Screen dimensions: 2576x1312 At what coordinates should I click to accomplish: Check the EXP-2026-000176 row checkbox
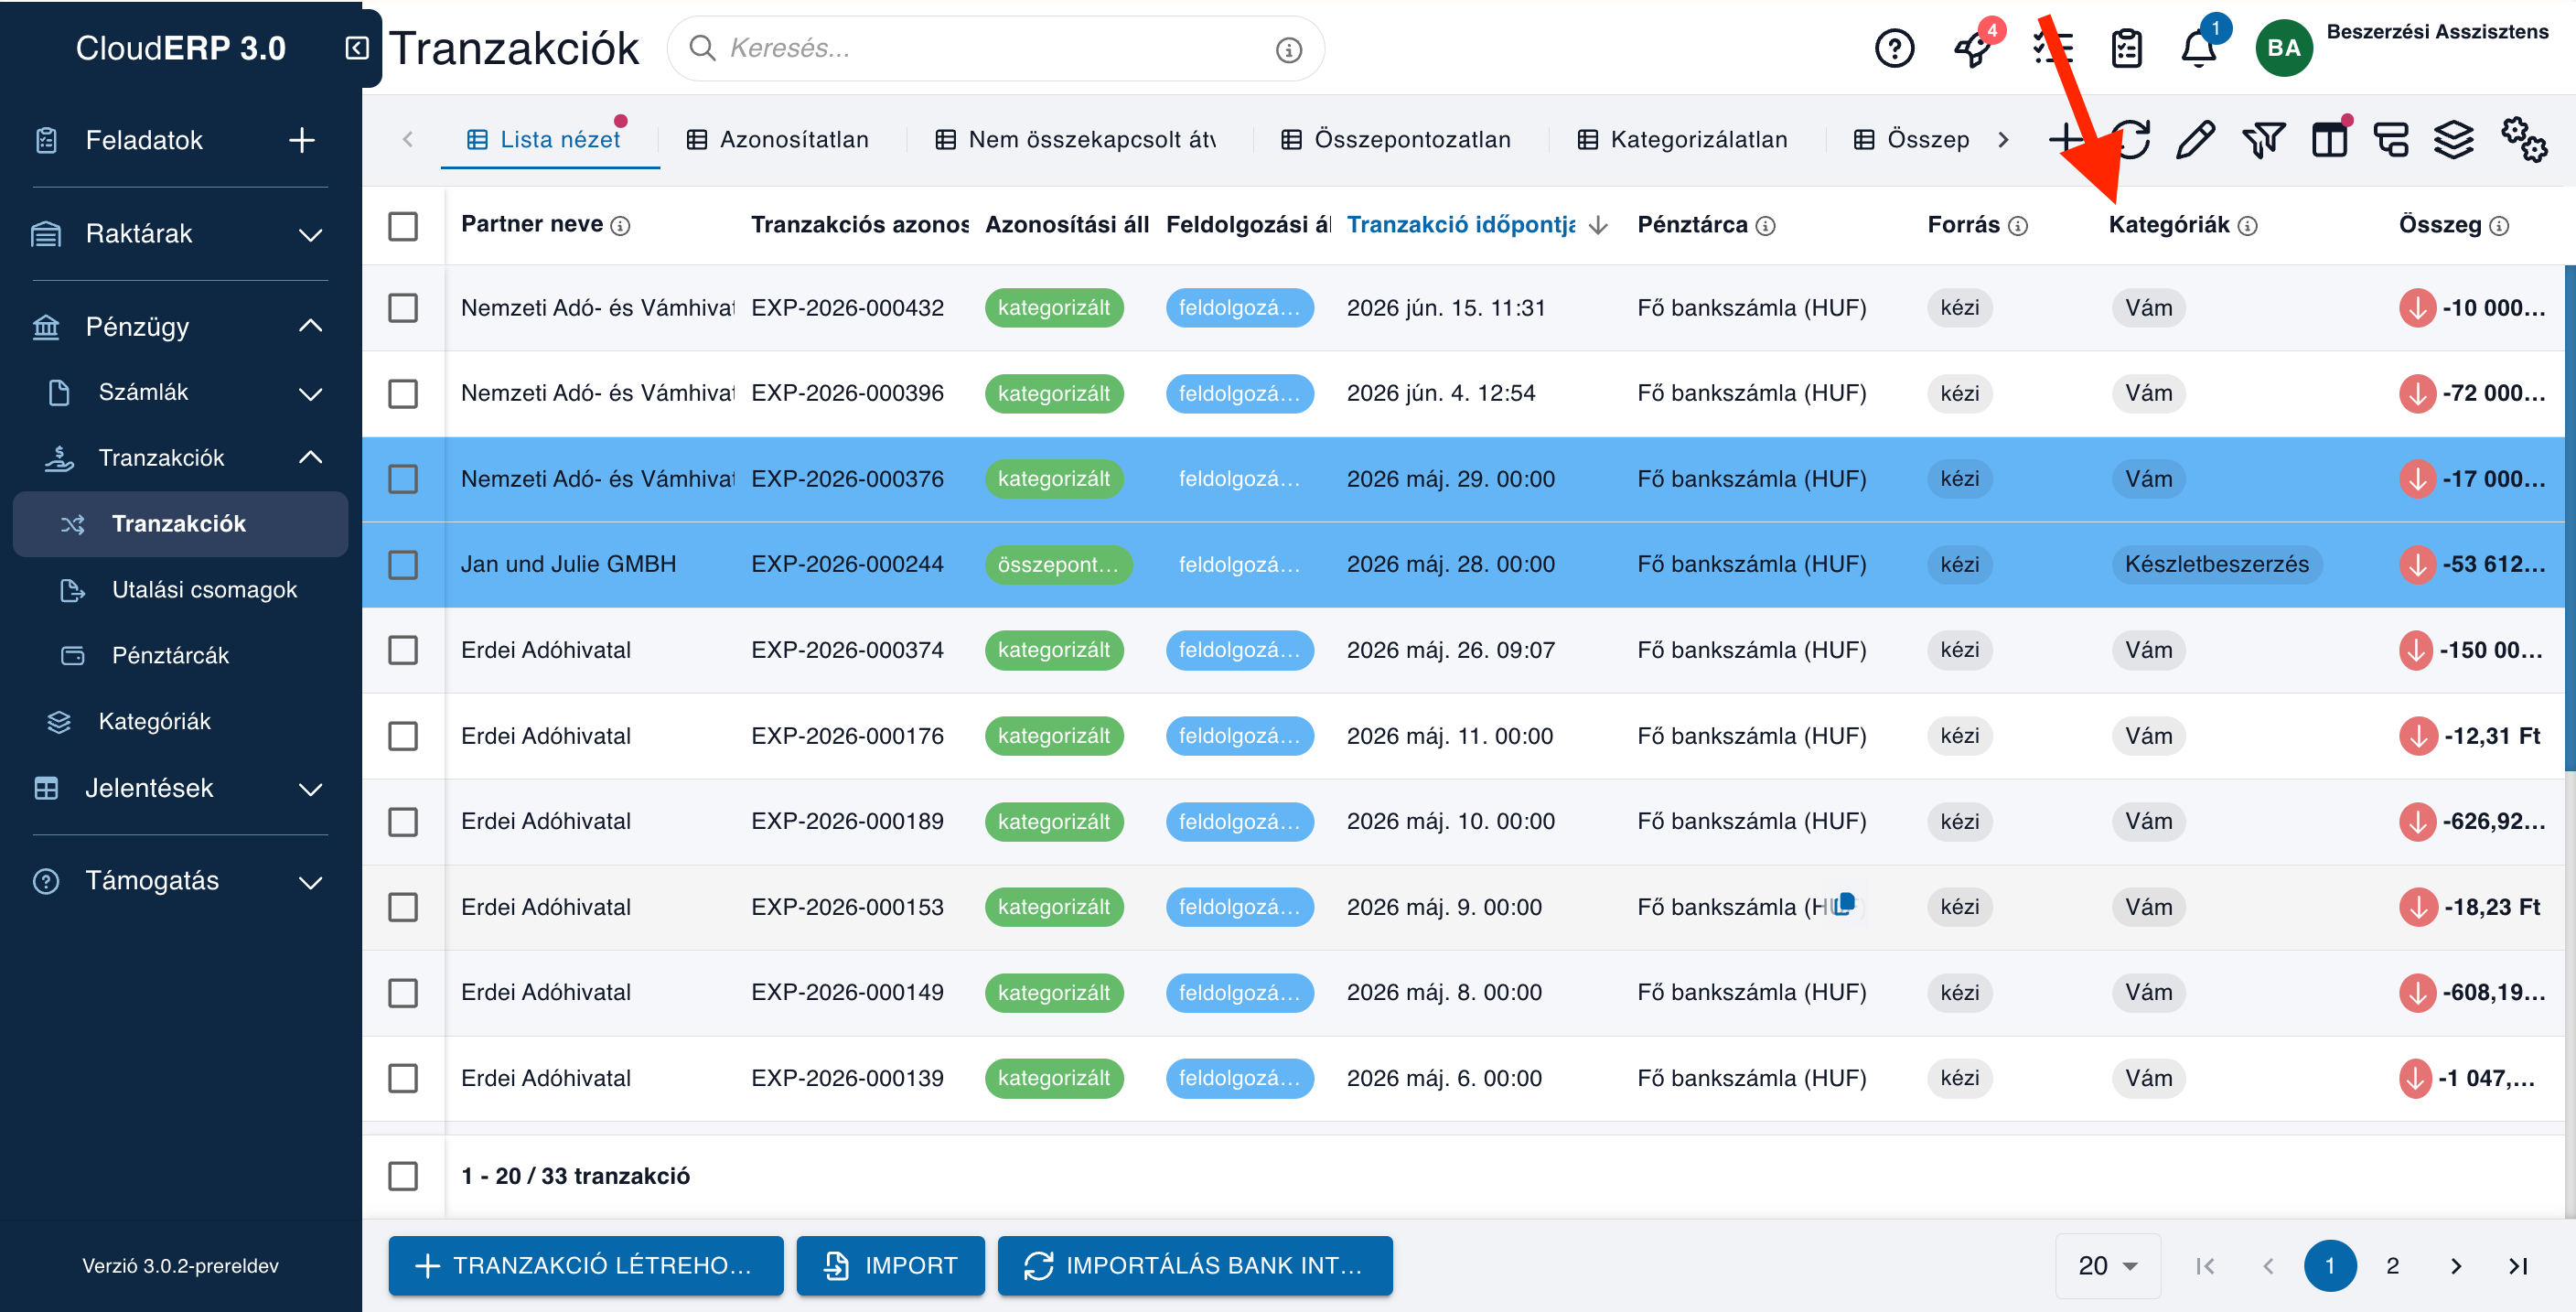coord(403,736)
